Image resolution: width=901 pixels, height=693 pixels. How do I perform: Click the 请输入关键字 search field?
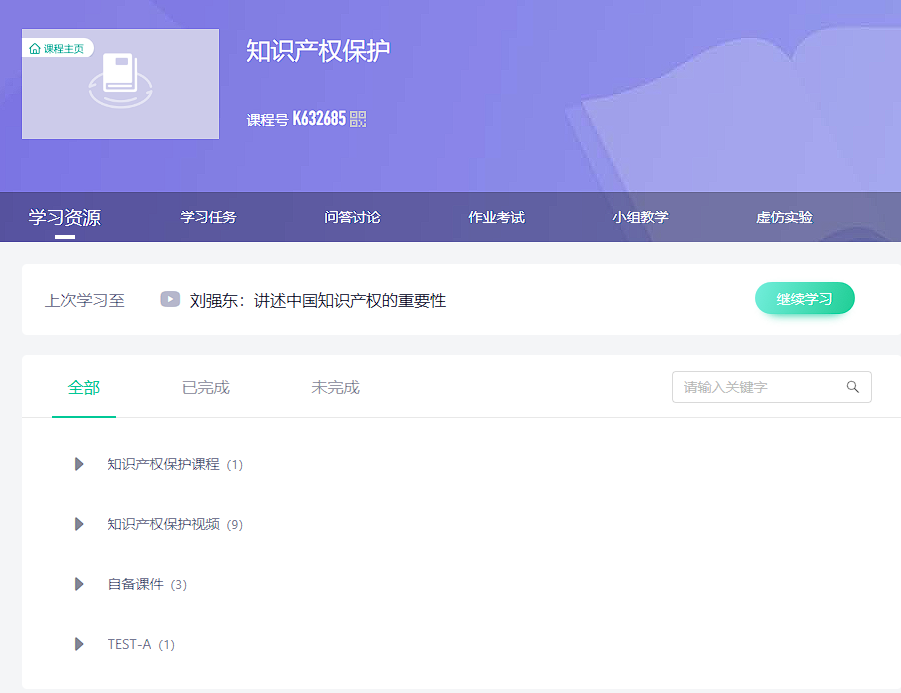point(772,387)
